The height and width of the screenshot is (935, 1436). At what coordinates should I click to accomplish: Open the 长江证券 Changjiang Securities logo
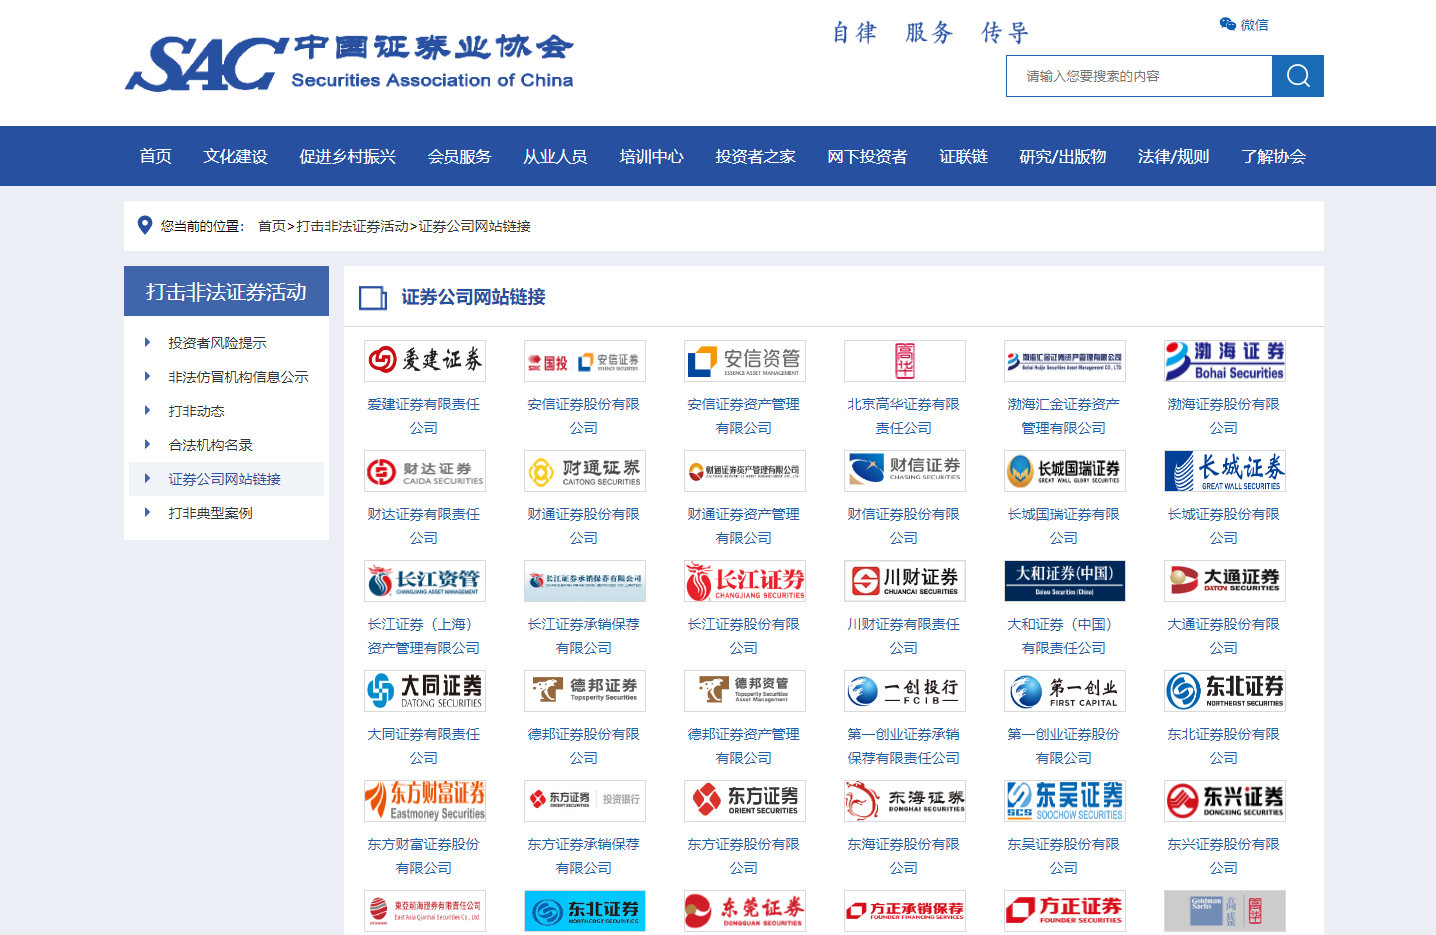[x=744, y=581]
